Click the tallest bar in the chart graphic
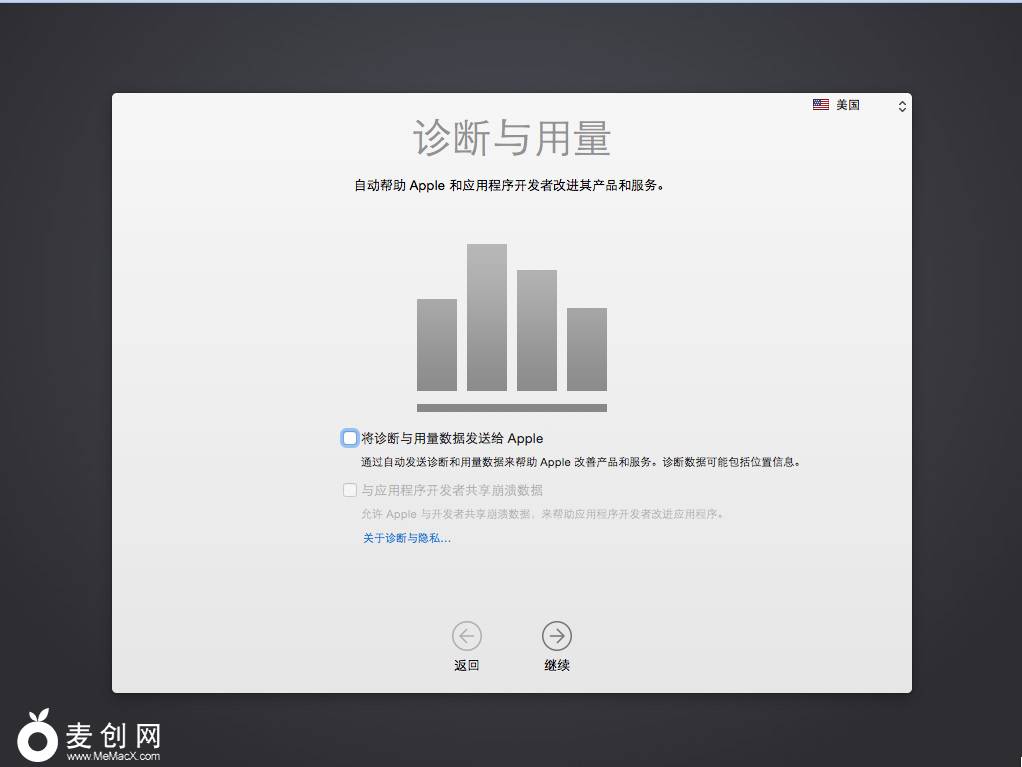 click(487, 318)
